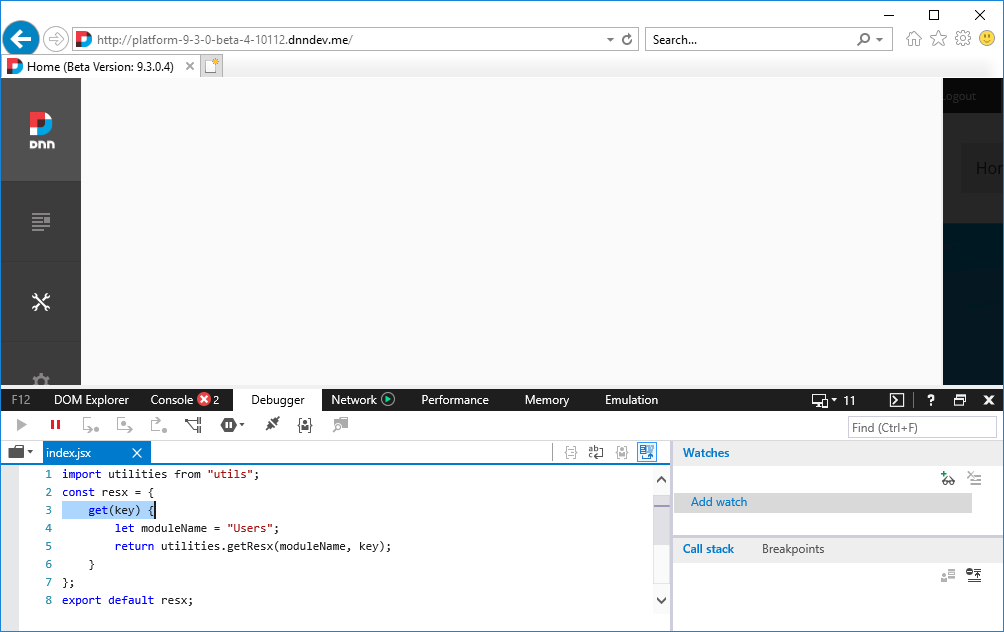Step into the next function call
This screenshot has height=632, width=1004.
pos(90,425)
